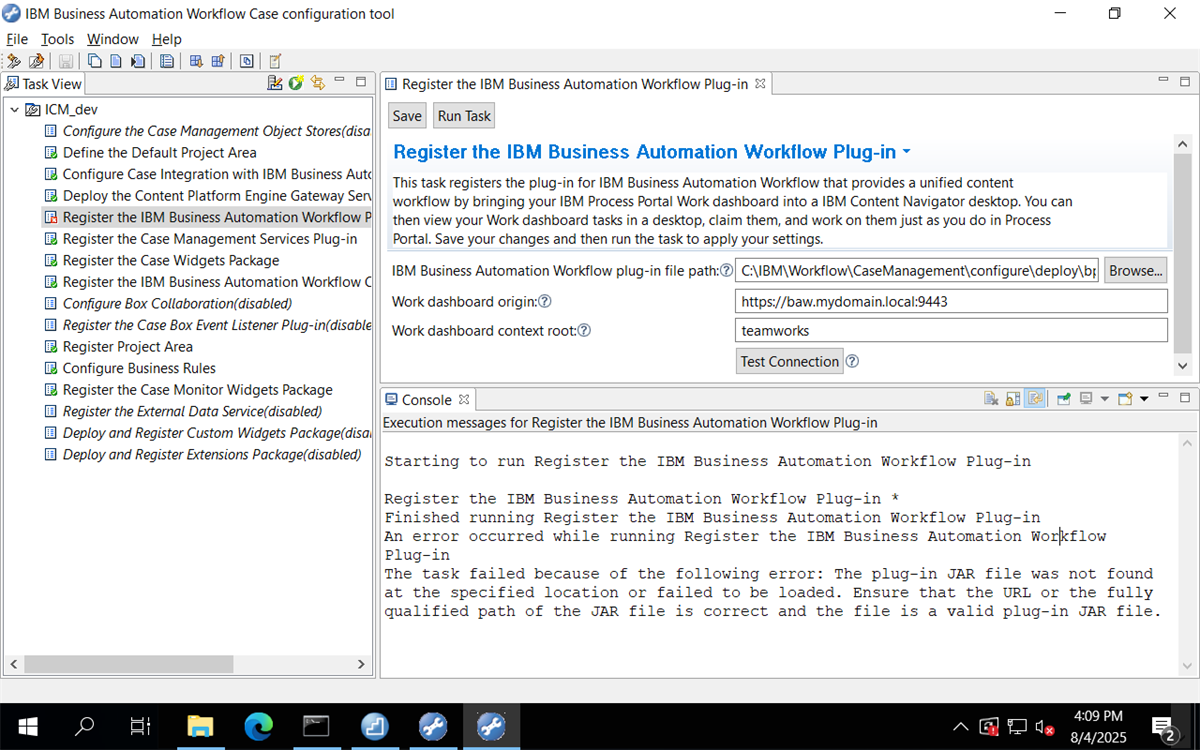The height and width of the screenshot is (750, 1200).
Task: Select Register the External Data Service(disabled)
Action: point(192,412)
